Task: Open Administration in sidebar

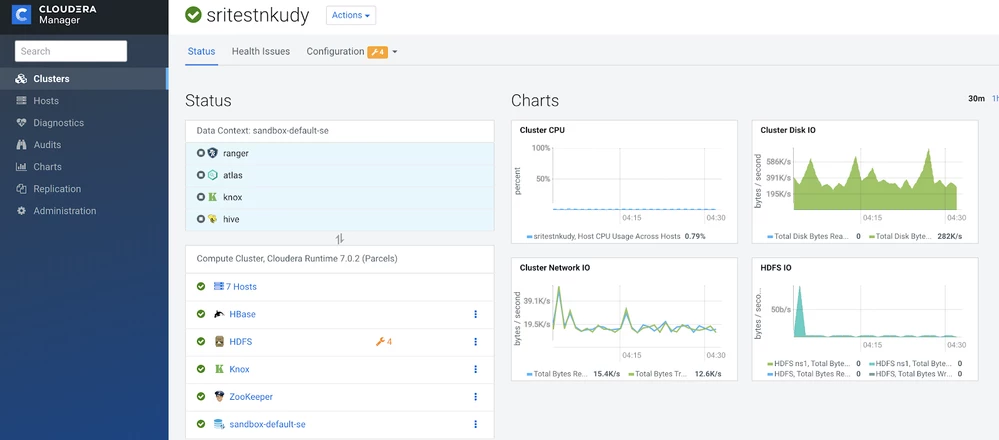Action: click(x=65, y=211)
